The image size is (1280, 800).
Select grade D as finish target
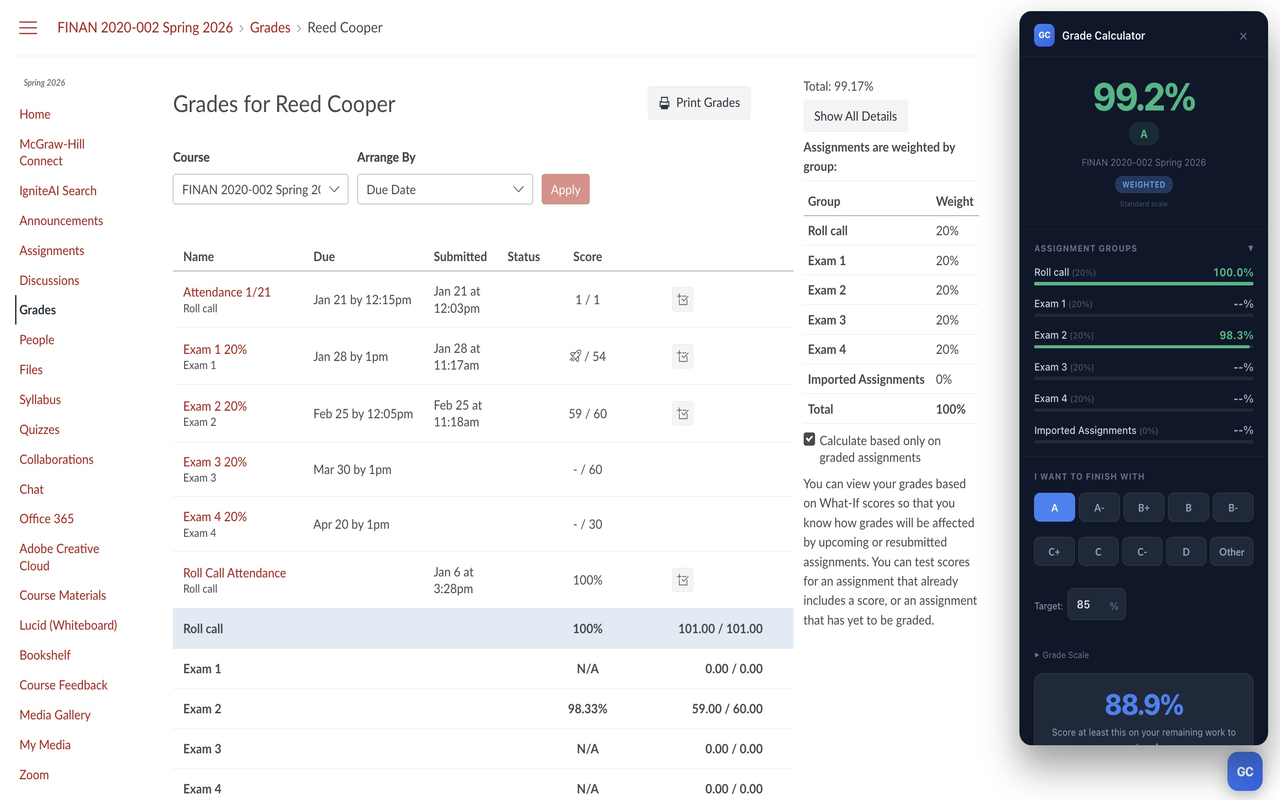coord(1188,552)
